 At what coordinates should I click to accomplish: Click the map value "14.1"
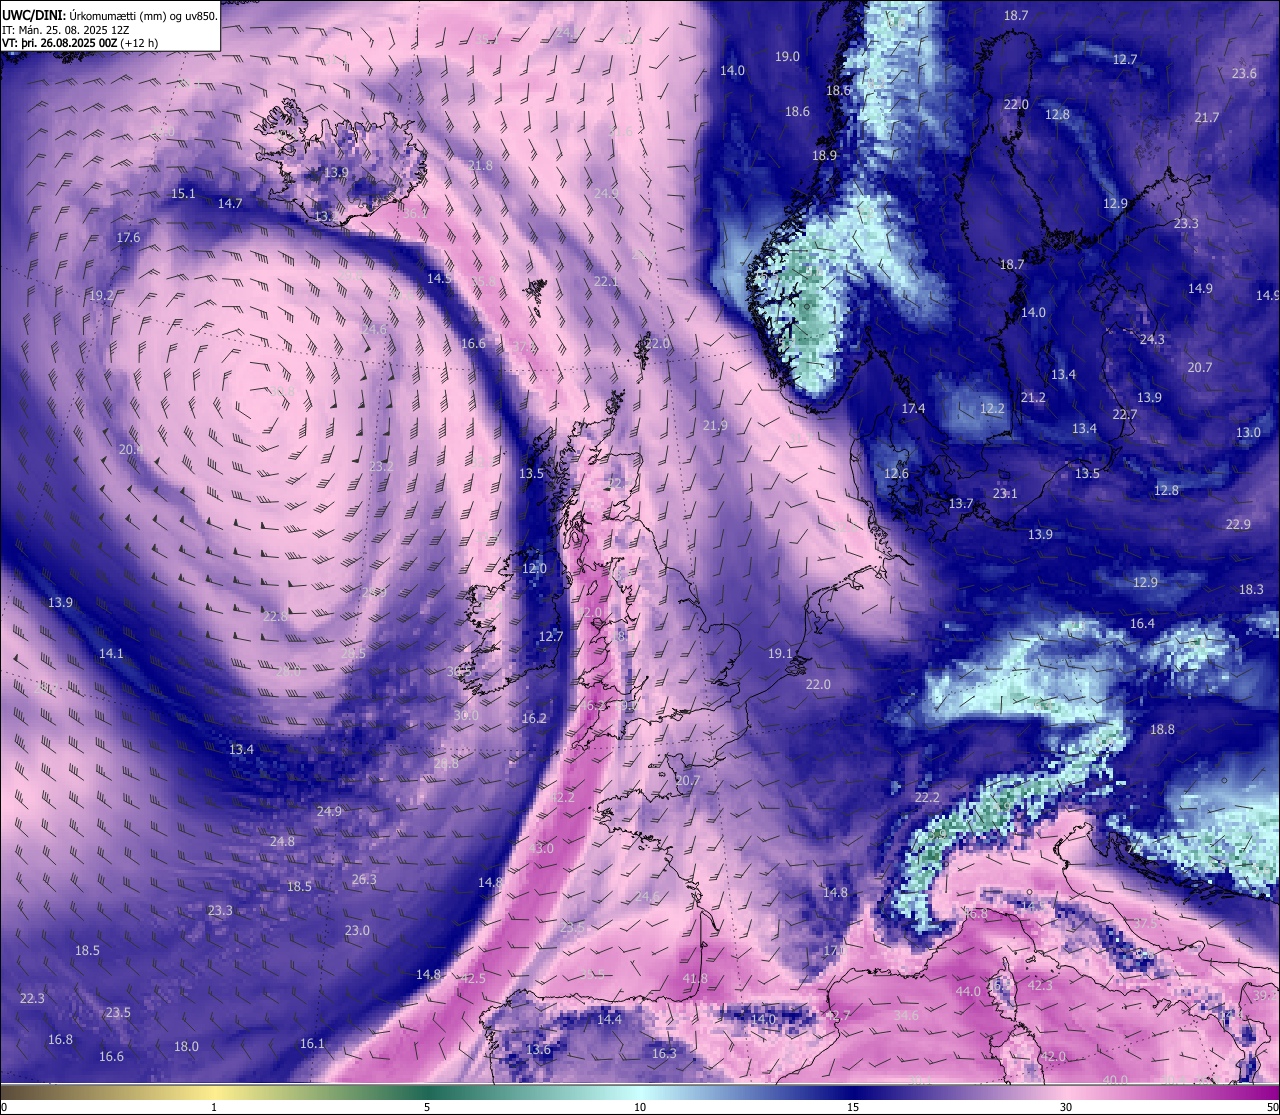point(111,654)
